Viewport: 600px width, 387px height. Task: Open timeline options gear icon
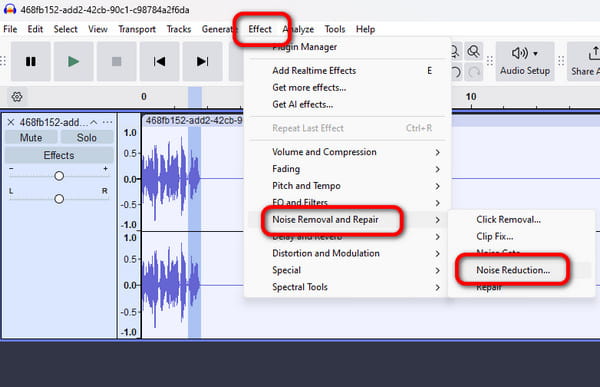point(17,97)
